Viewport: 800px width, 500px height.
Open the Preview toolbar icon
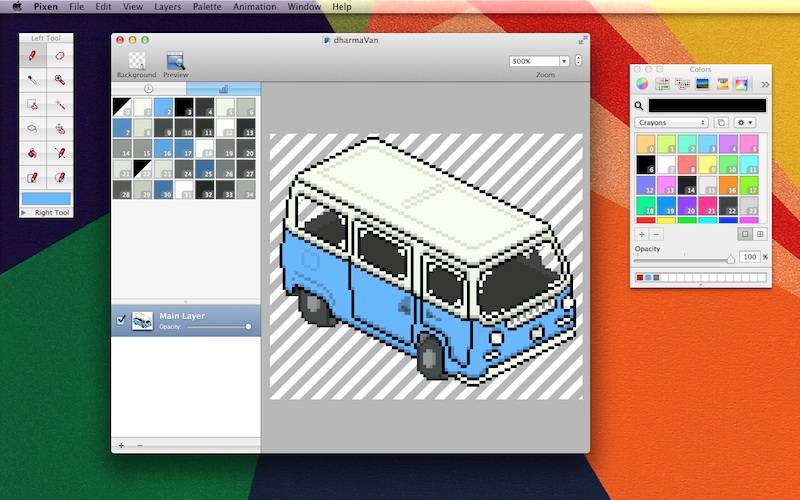click(x=176, y=64)
